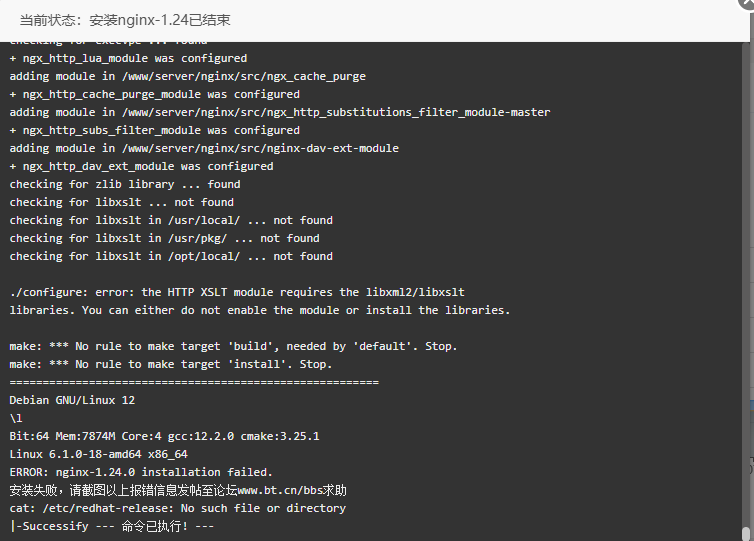Click the log scrollbar thumb at bottom

pyautogui.click(x=746, y=533)
